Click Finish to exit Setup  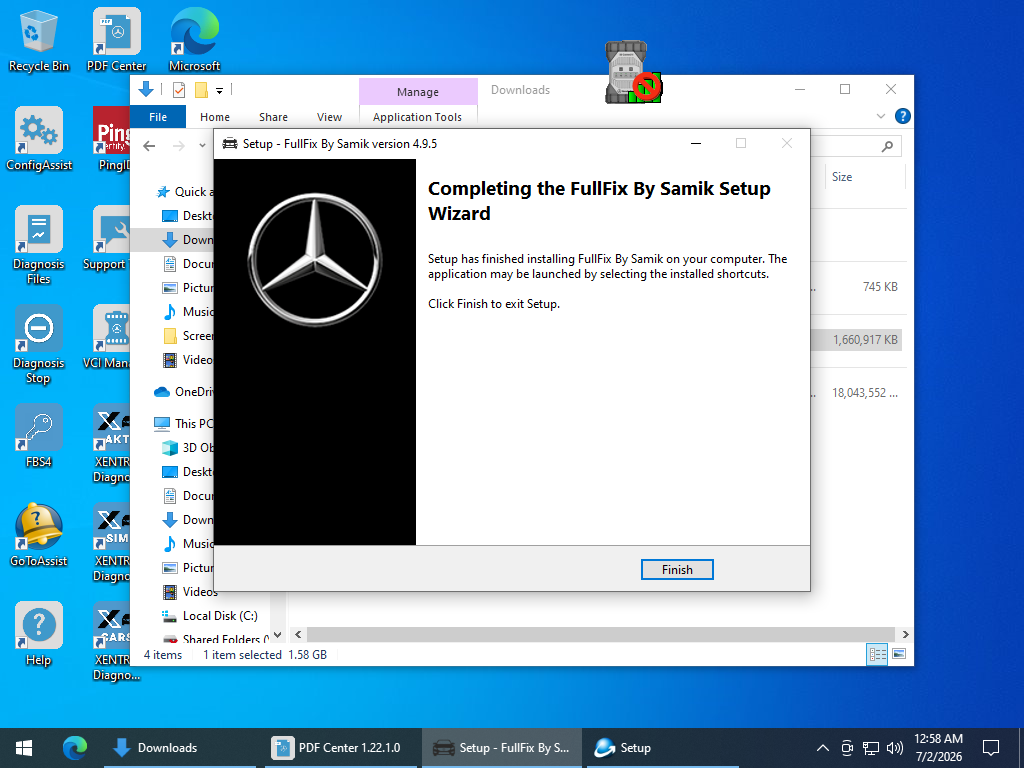coord(677,569)
